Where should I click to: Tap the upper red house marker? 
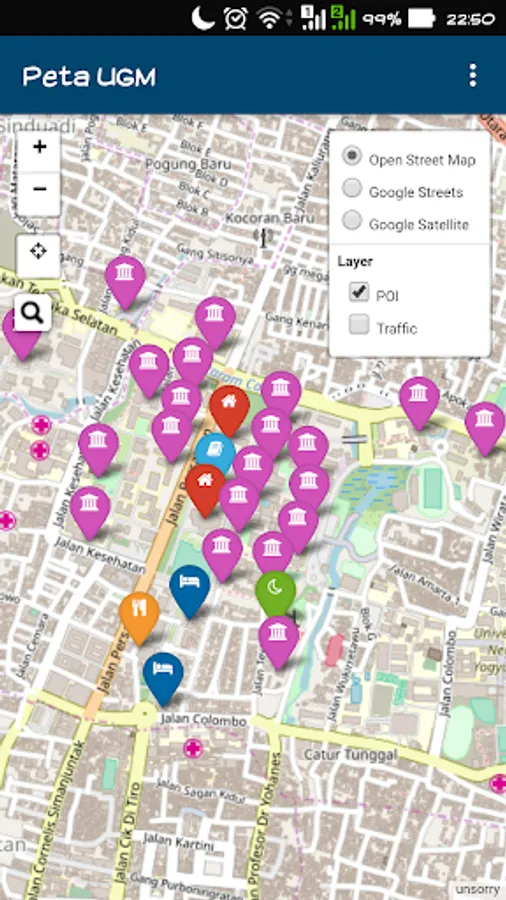[229, 409]
